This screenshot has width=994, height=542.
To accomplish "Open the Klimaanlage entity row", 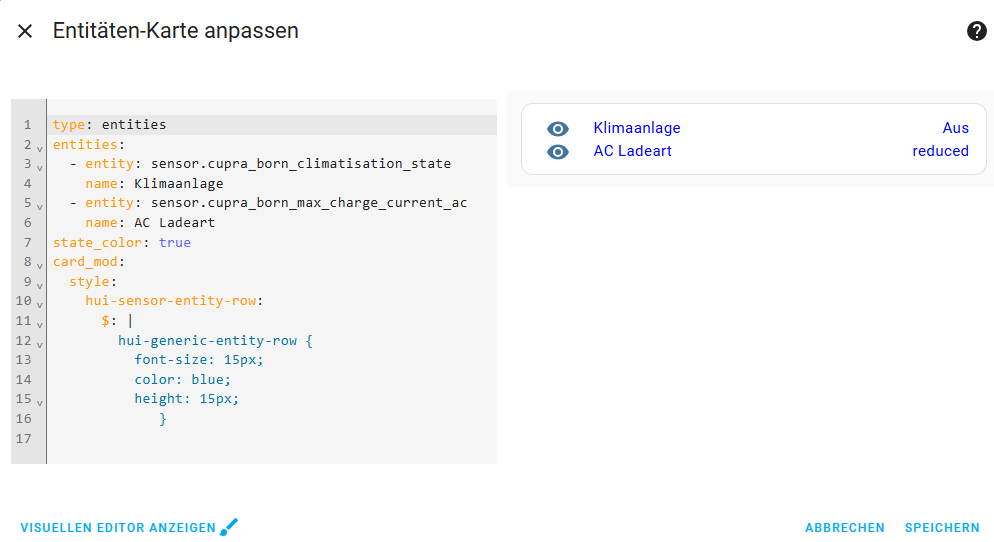I will [637, 128].
